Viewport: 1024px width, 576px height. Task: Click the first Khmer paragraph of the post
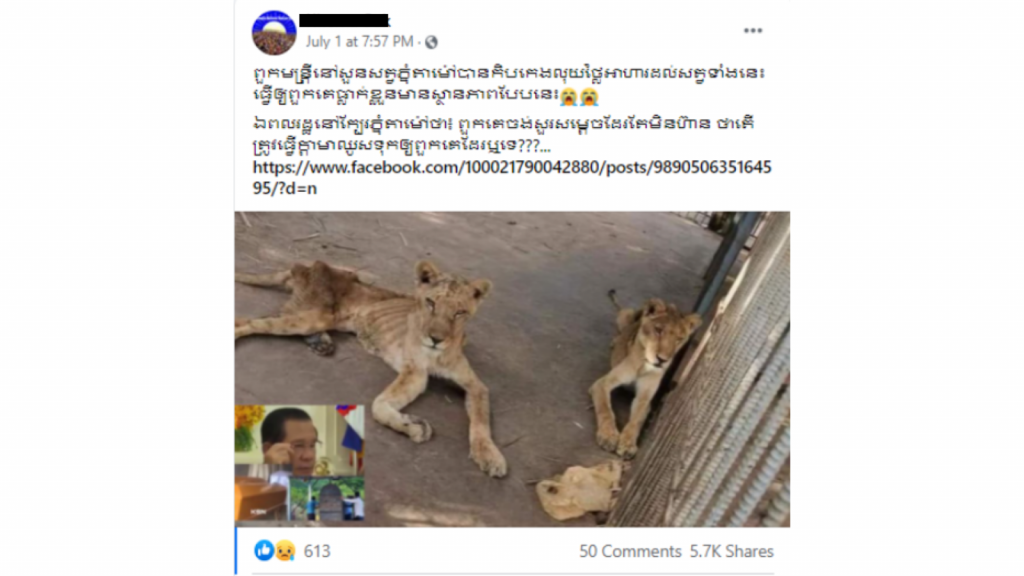point(509,84)
